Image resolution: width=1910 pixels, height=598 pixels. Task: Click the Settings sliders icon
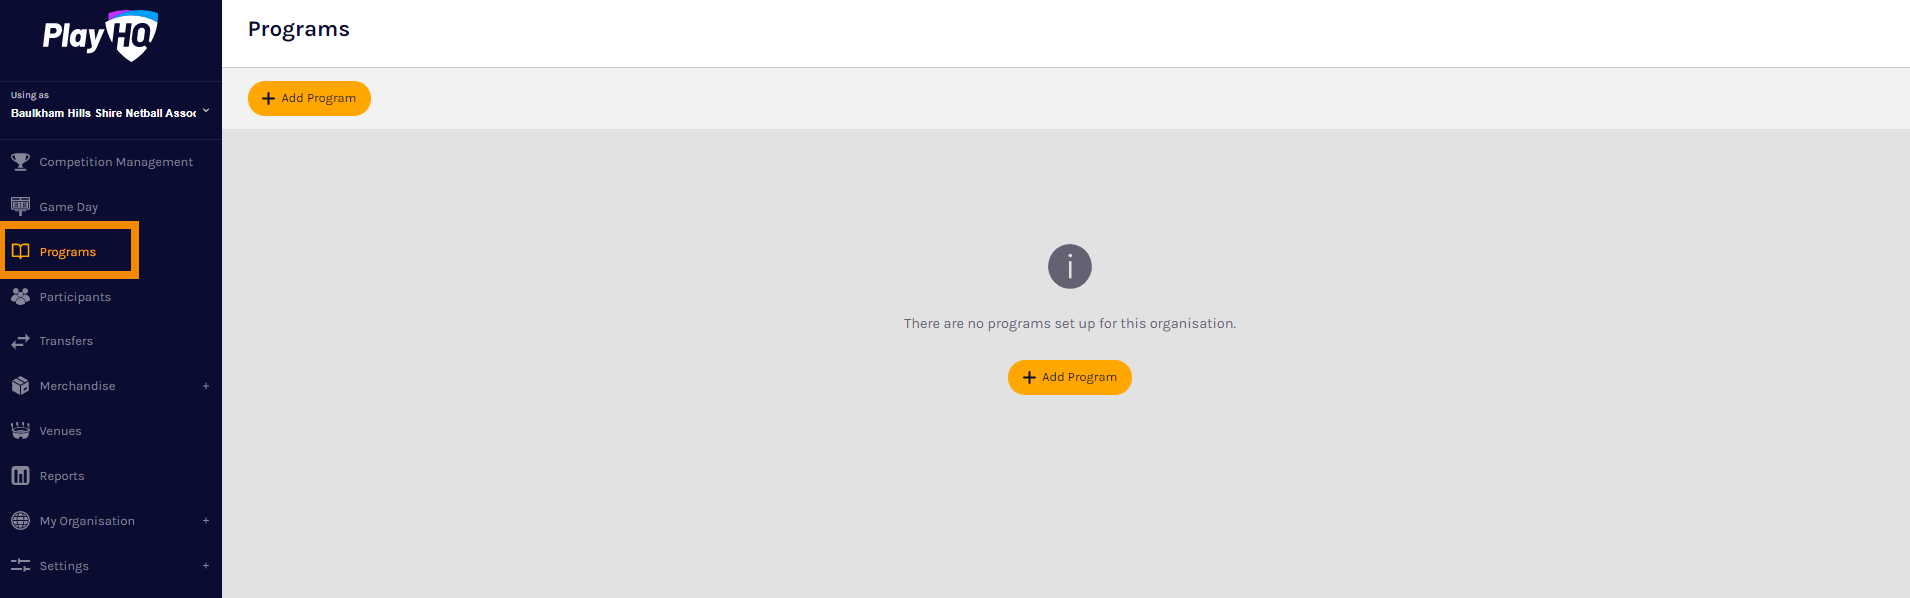tap(20, 565)
